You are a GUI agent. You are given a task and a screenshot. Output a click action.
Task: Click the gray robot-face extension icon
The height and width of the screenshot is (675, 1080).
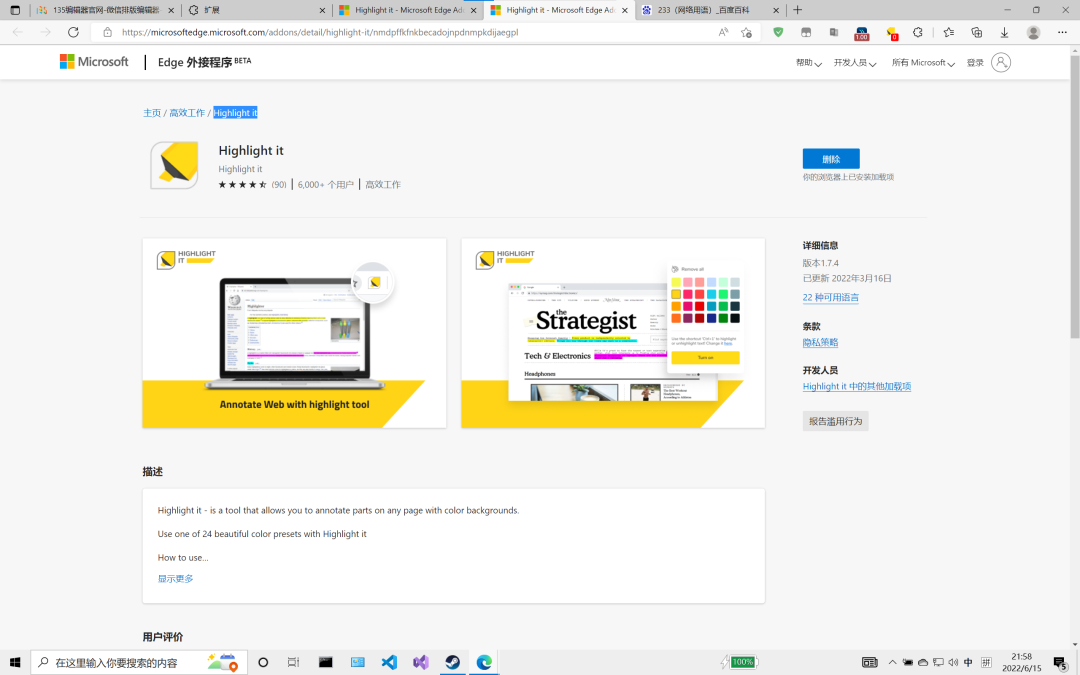tap(806, 32)
